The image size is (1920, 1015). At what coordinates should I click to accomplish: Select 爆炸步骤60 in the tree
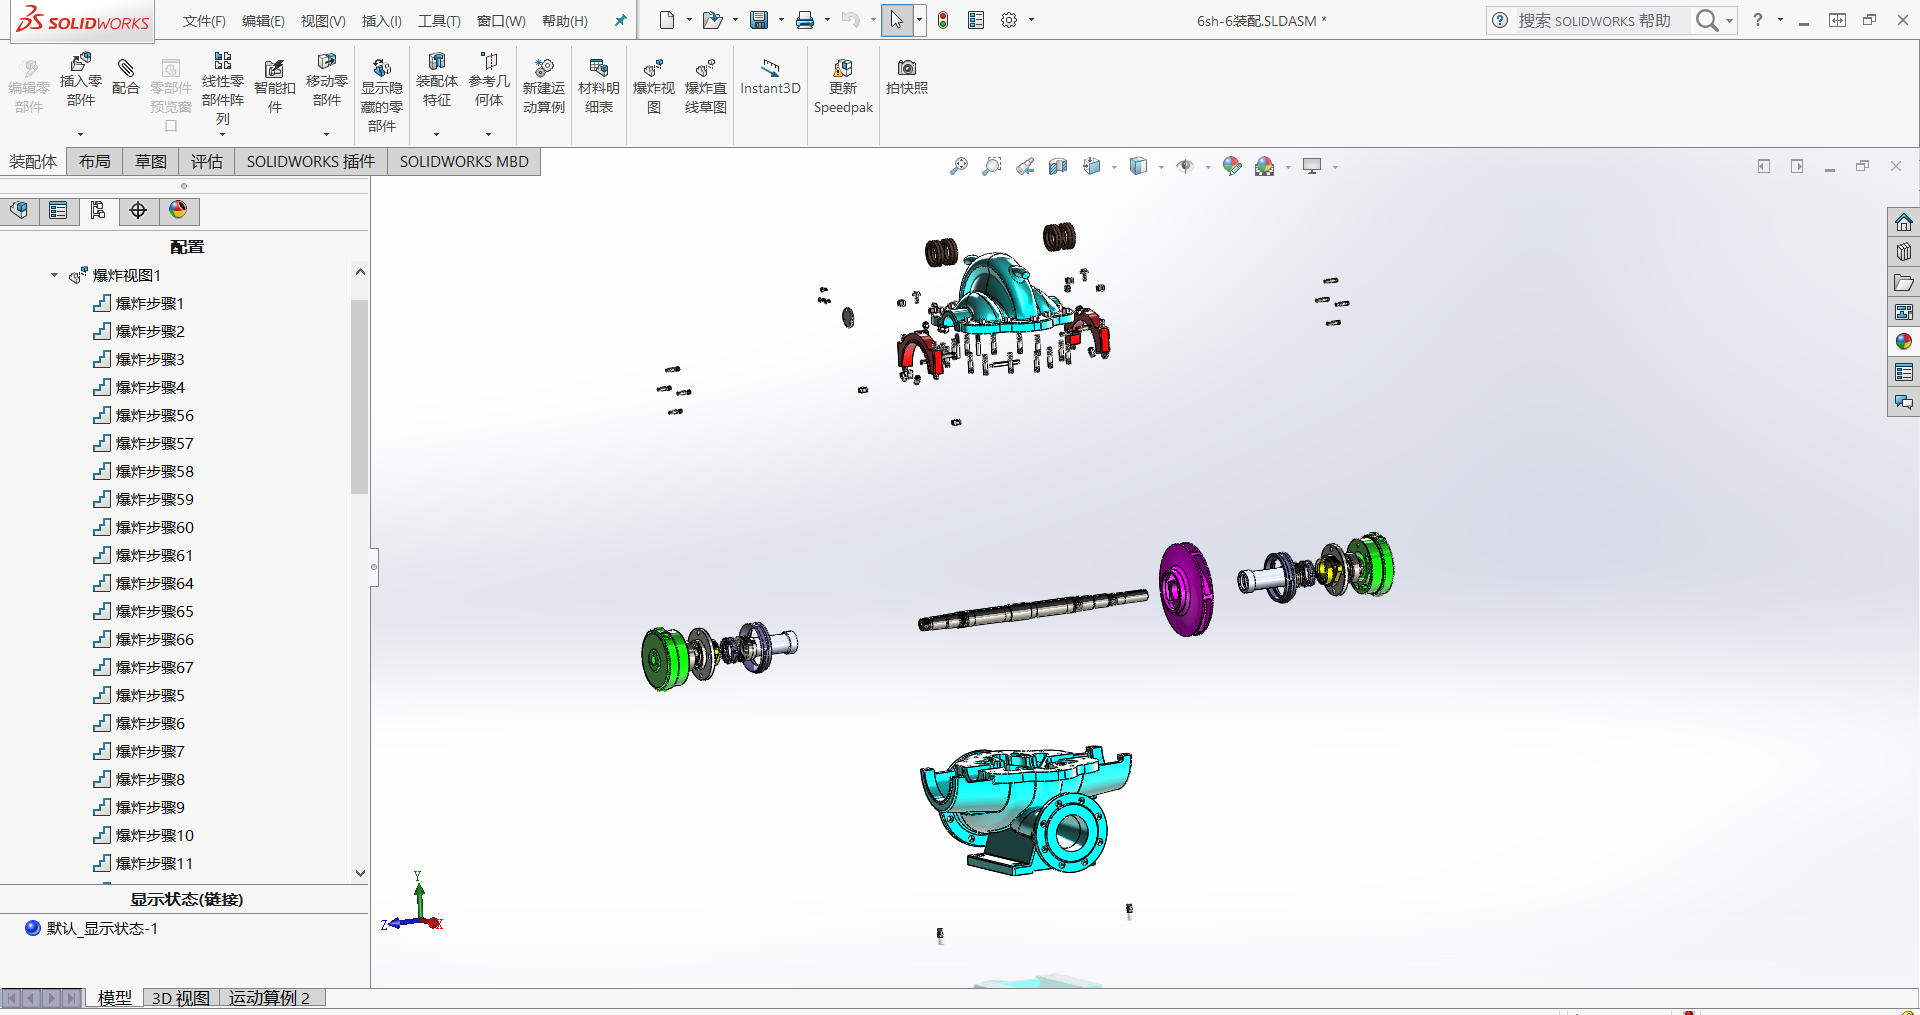(155, 527)
